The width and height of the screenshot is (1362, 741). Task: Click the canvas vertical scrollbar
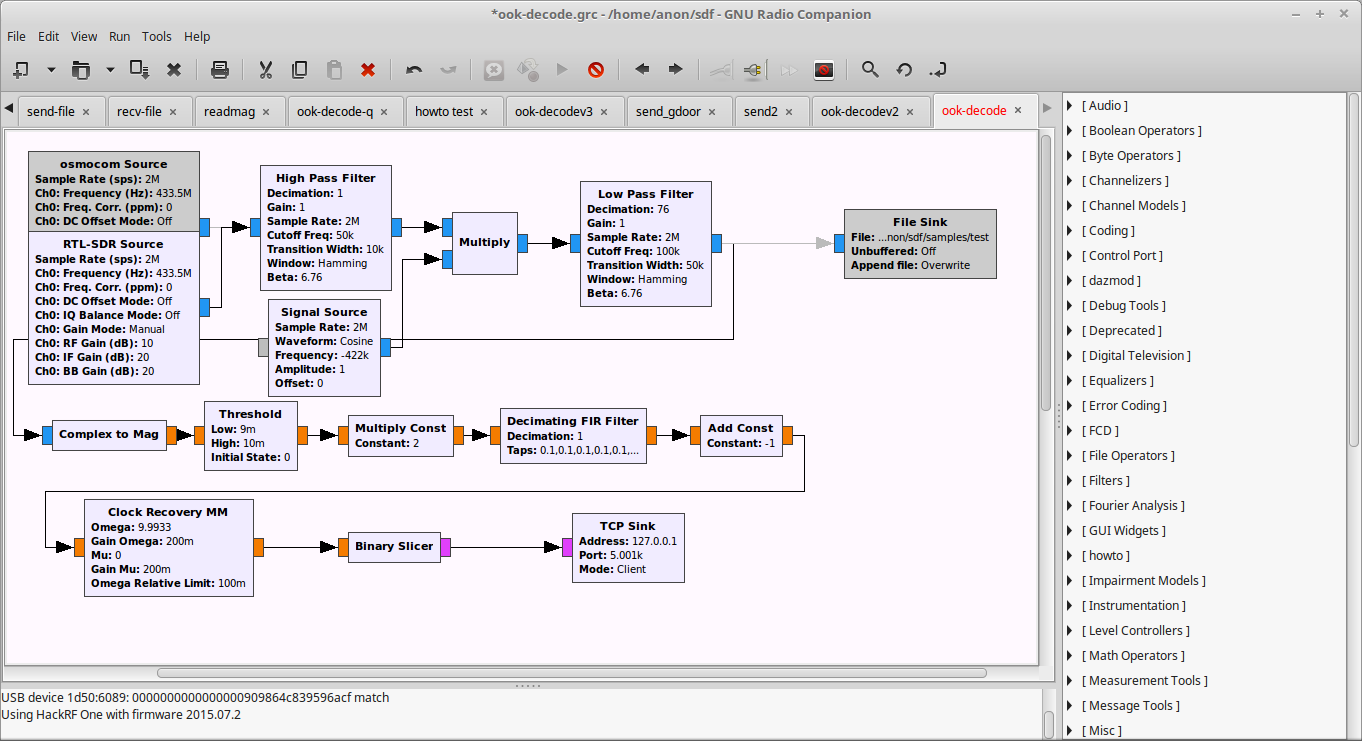(1046, 272)
